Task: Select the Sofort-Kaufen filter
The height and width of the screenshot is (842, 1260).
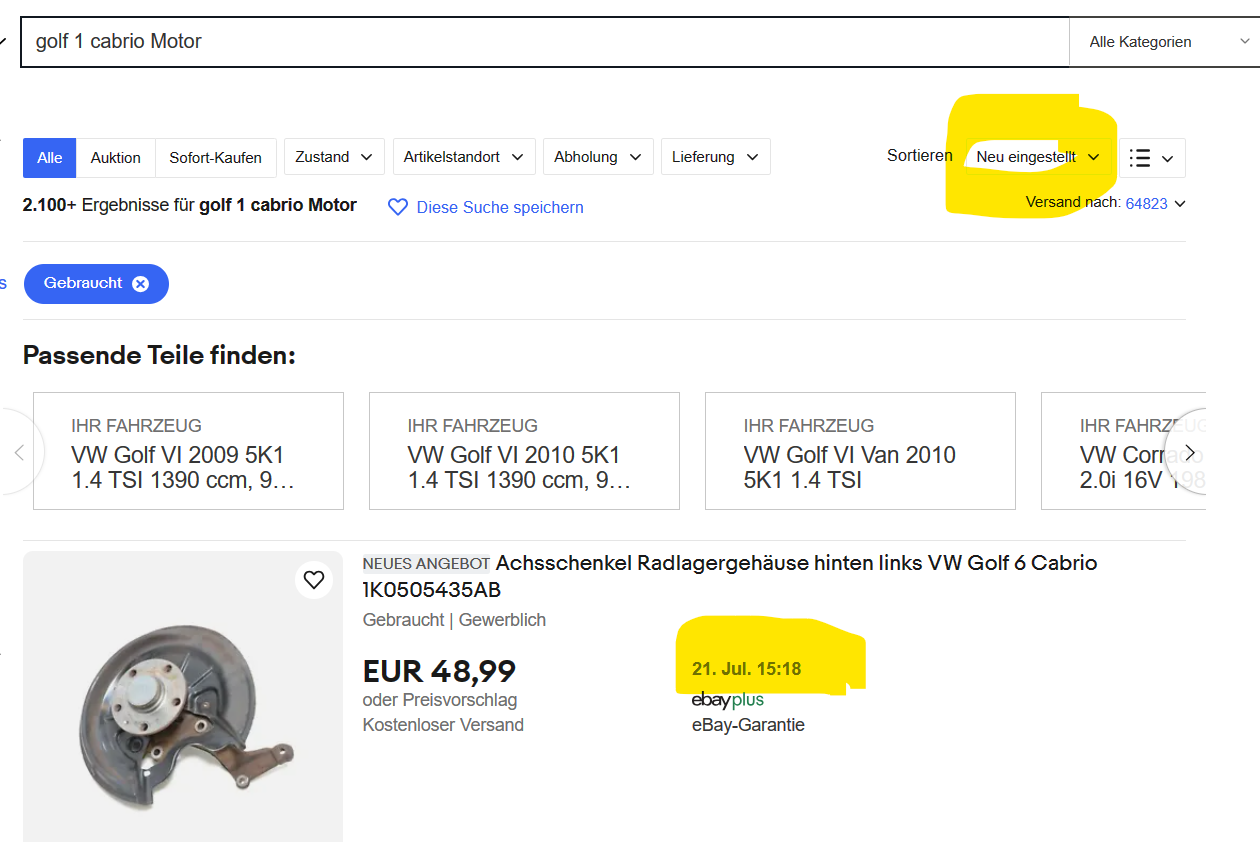Action: pyautogui.click(x=215, y=158)
